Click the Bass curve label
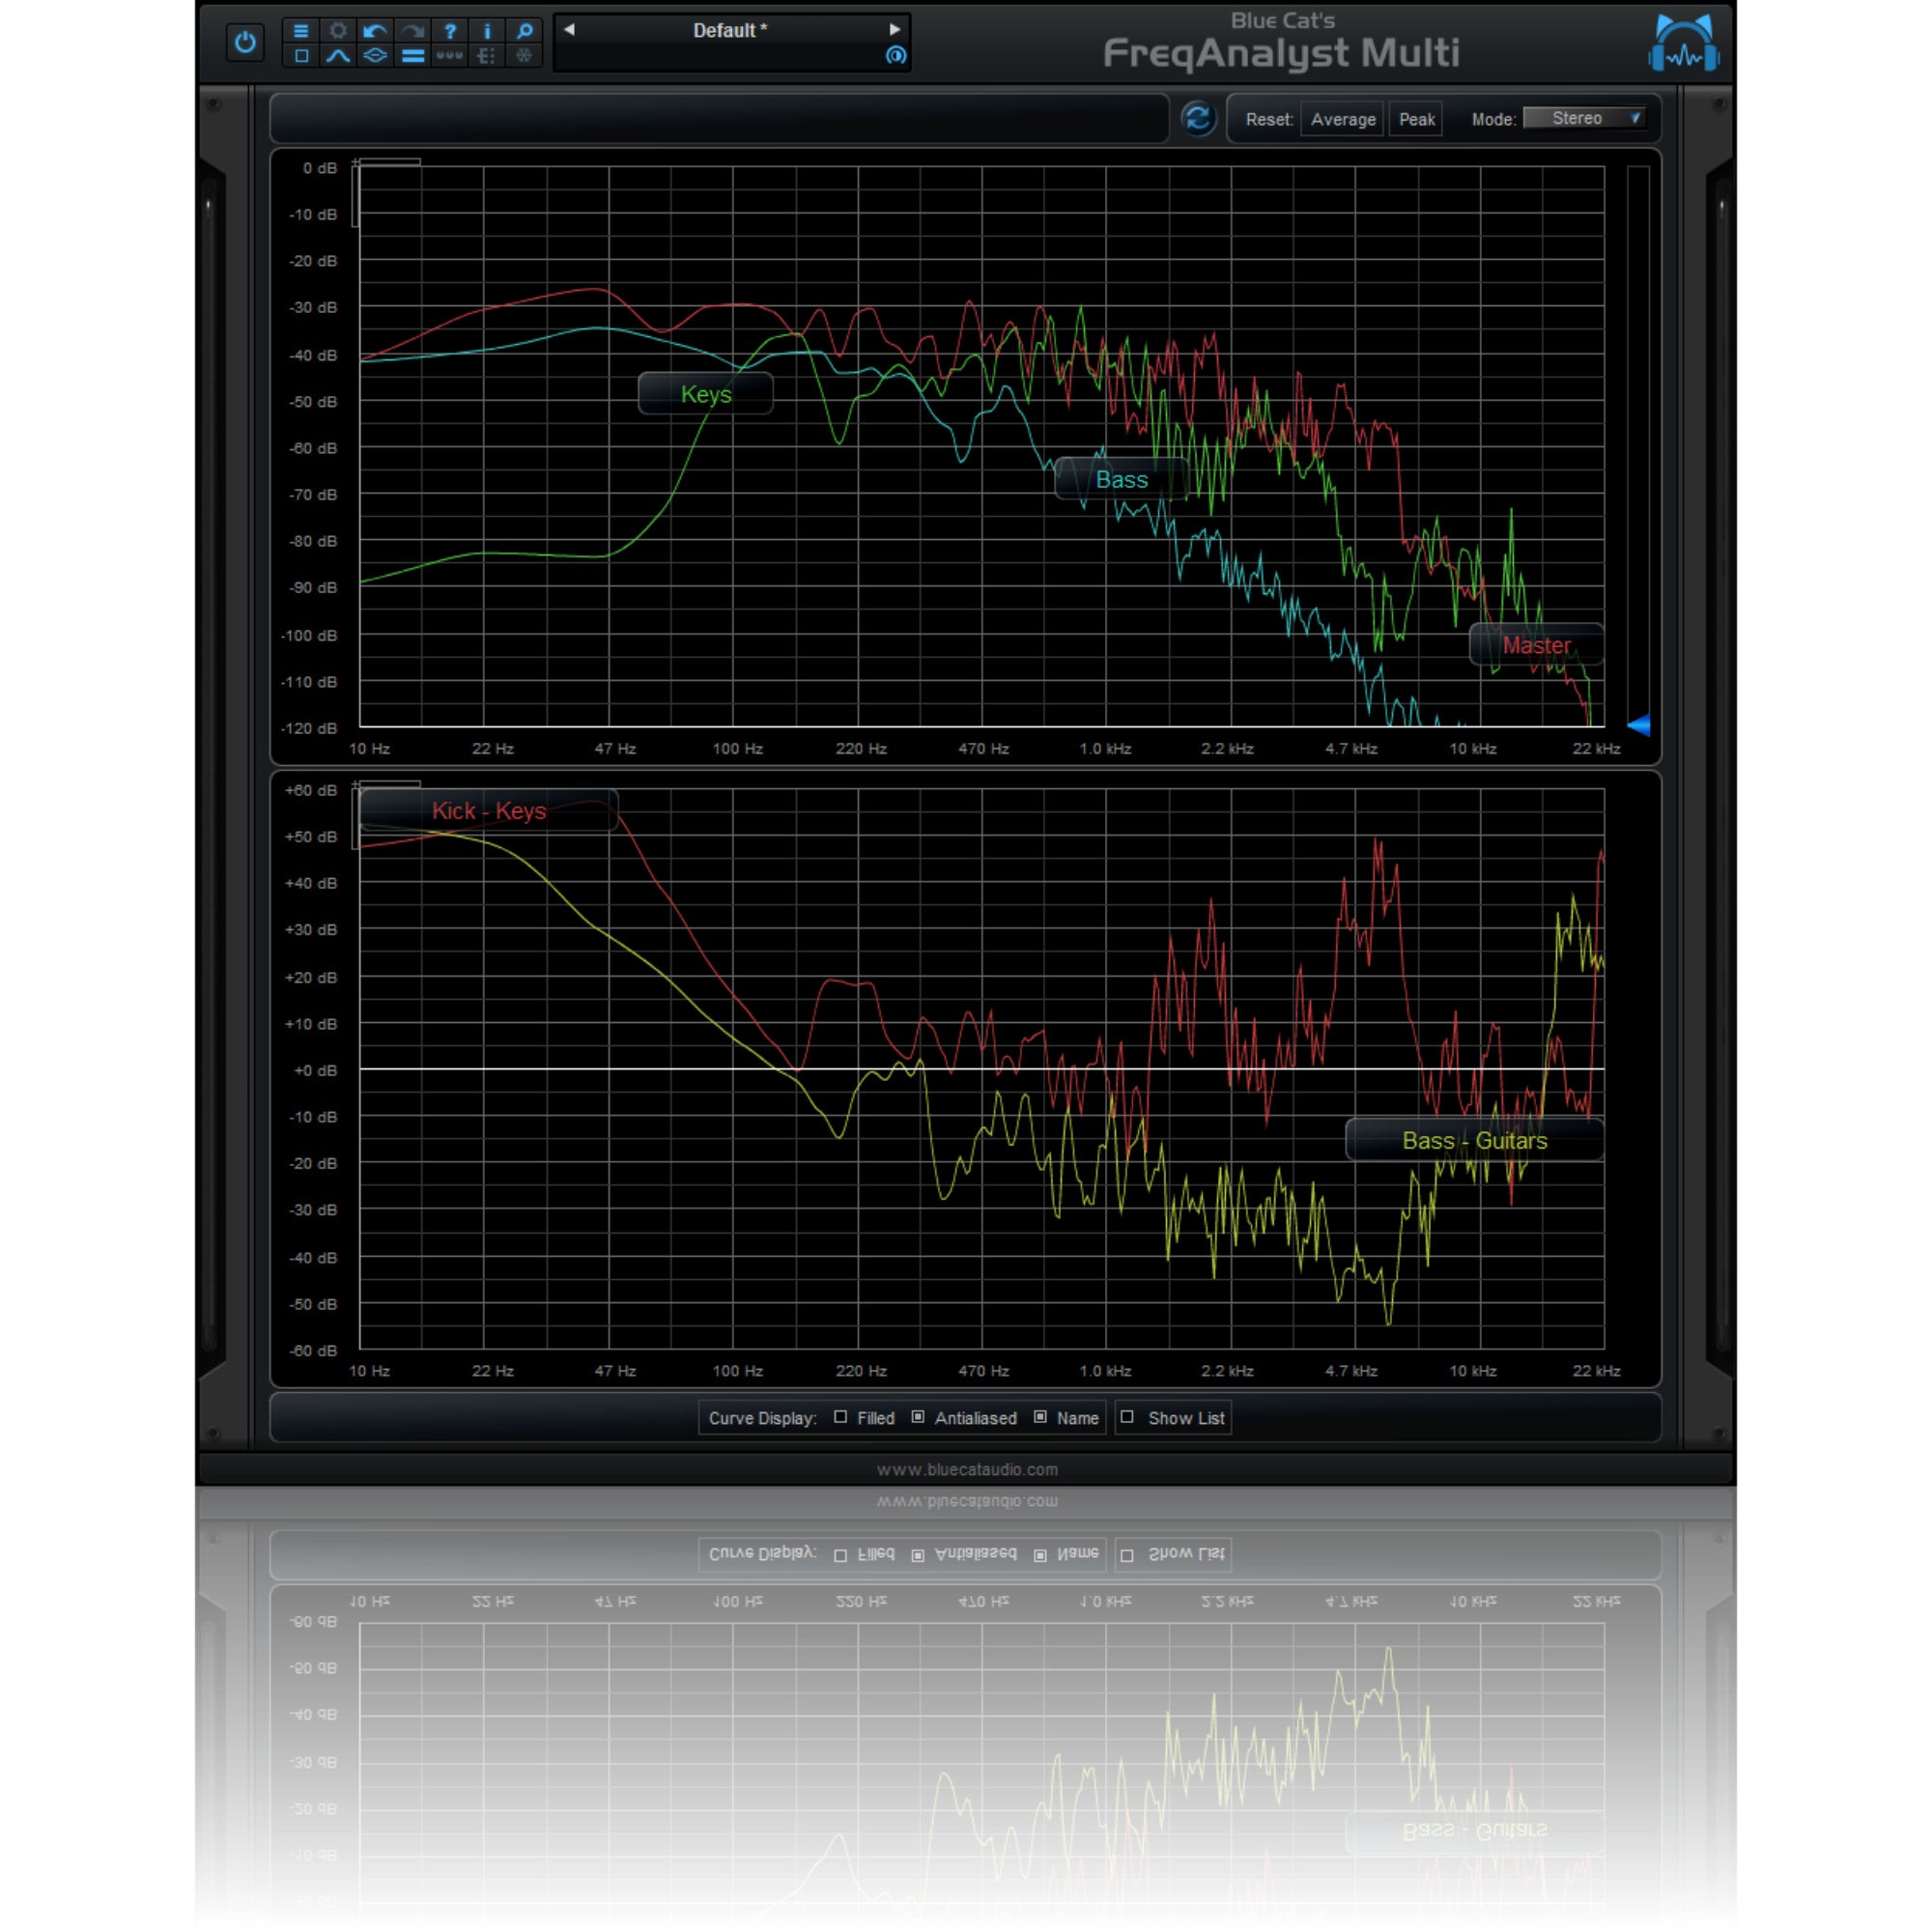The image size is (1932, 1932). tap(1122, 480)
